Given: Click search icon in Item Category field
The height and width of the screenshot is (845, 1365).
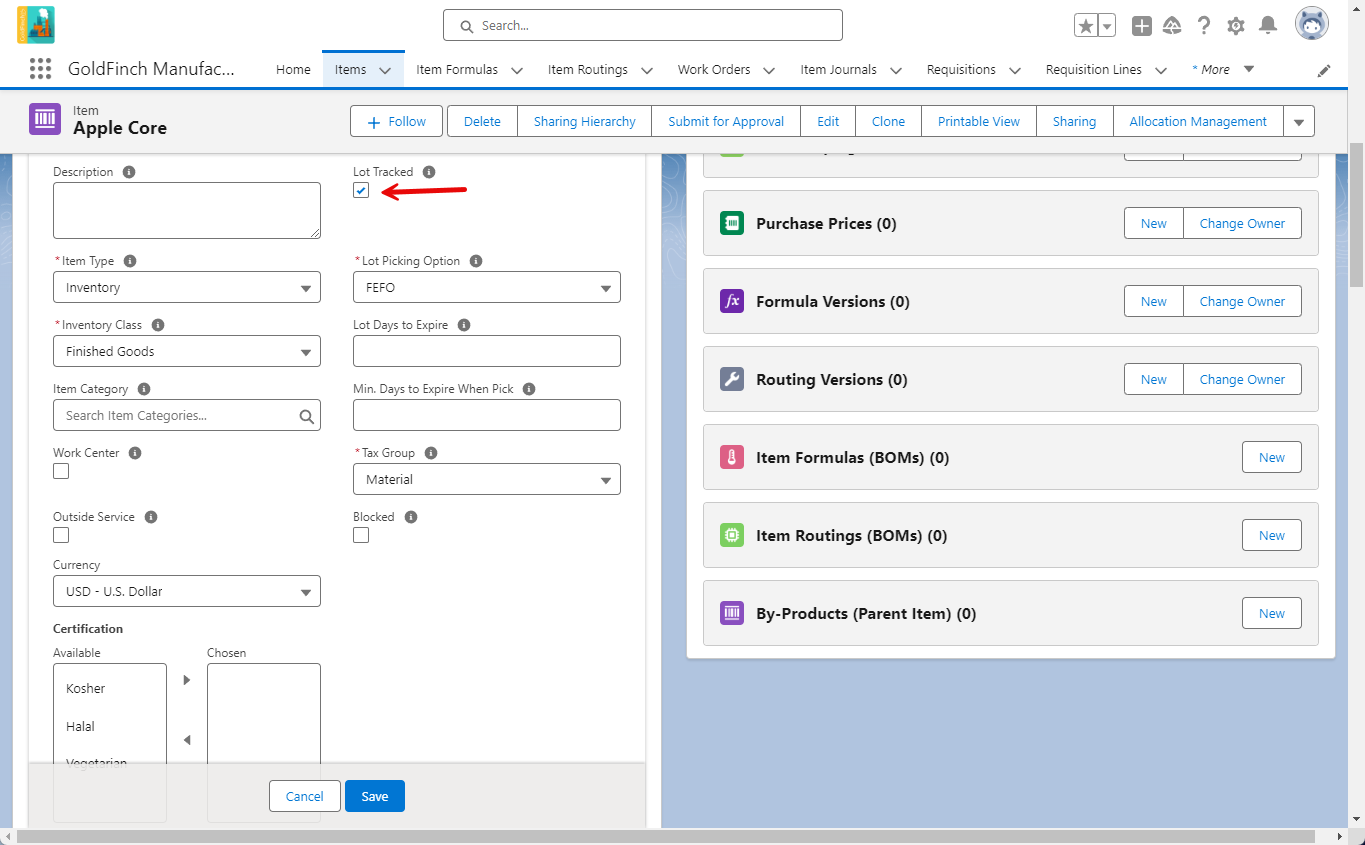Looking at the screenshot, I should (306, 416).
